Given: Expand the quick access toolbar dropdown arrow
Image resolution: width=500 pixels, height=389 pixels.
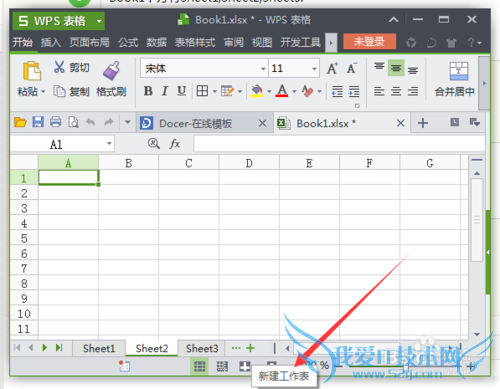Looking at the screenshot, I should [127, 122].
